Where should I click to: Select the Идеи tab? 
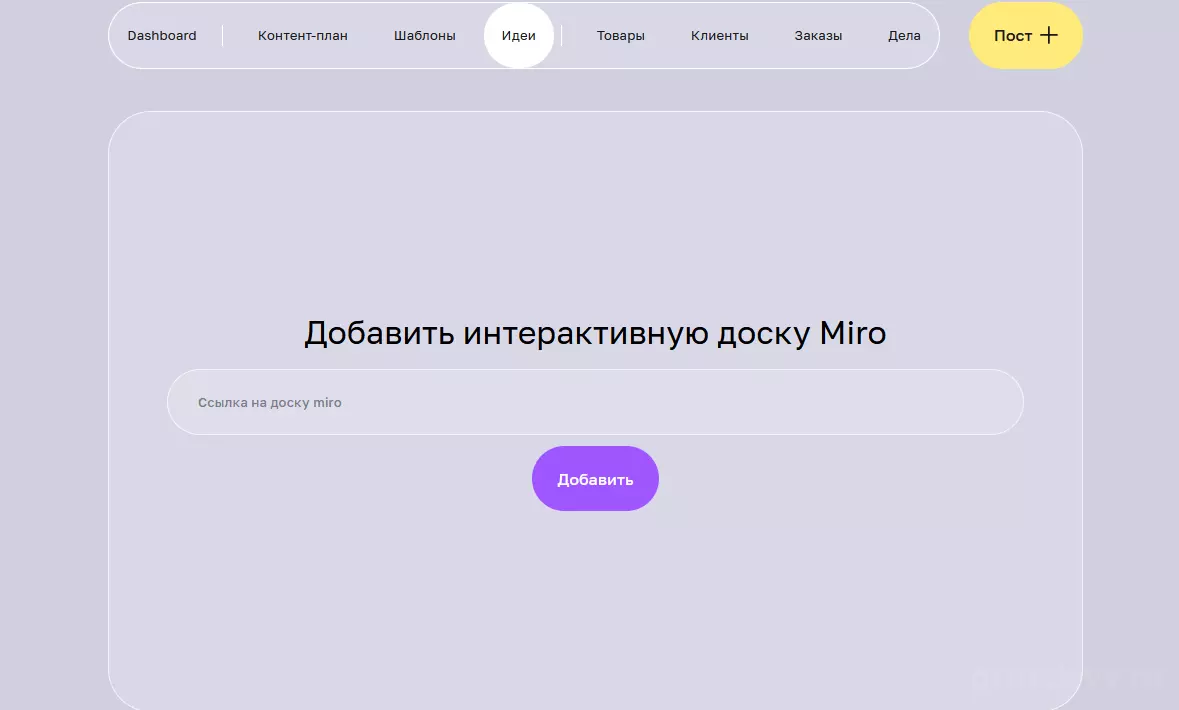point(519,35)
